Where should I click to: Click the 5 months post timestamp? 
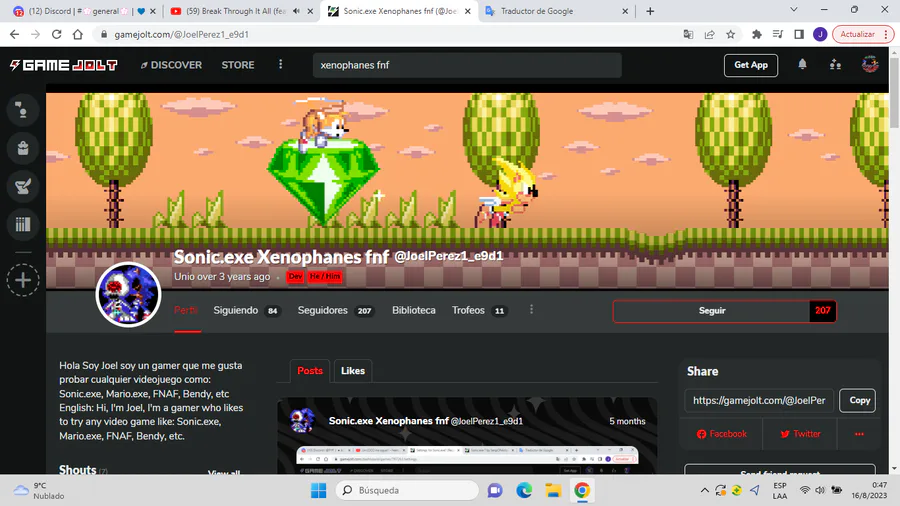627,421
